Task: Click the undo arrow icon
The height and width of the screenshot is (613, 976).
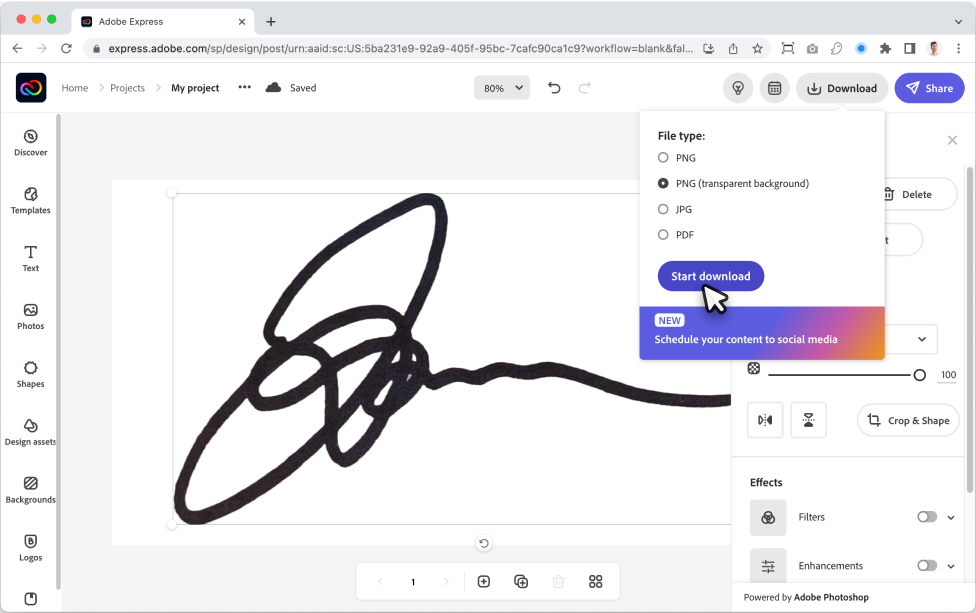Action: pyautogui.click(x=554, y=88)
